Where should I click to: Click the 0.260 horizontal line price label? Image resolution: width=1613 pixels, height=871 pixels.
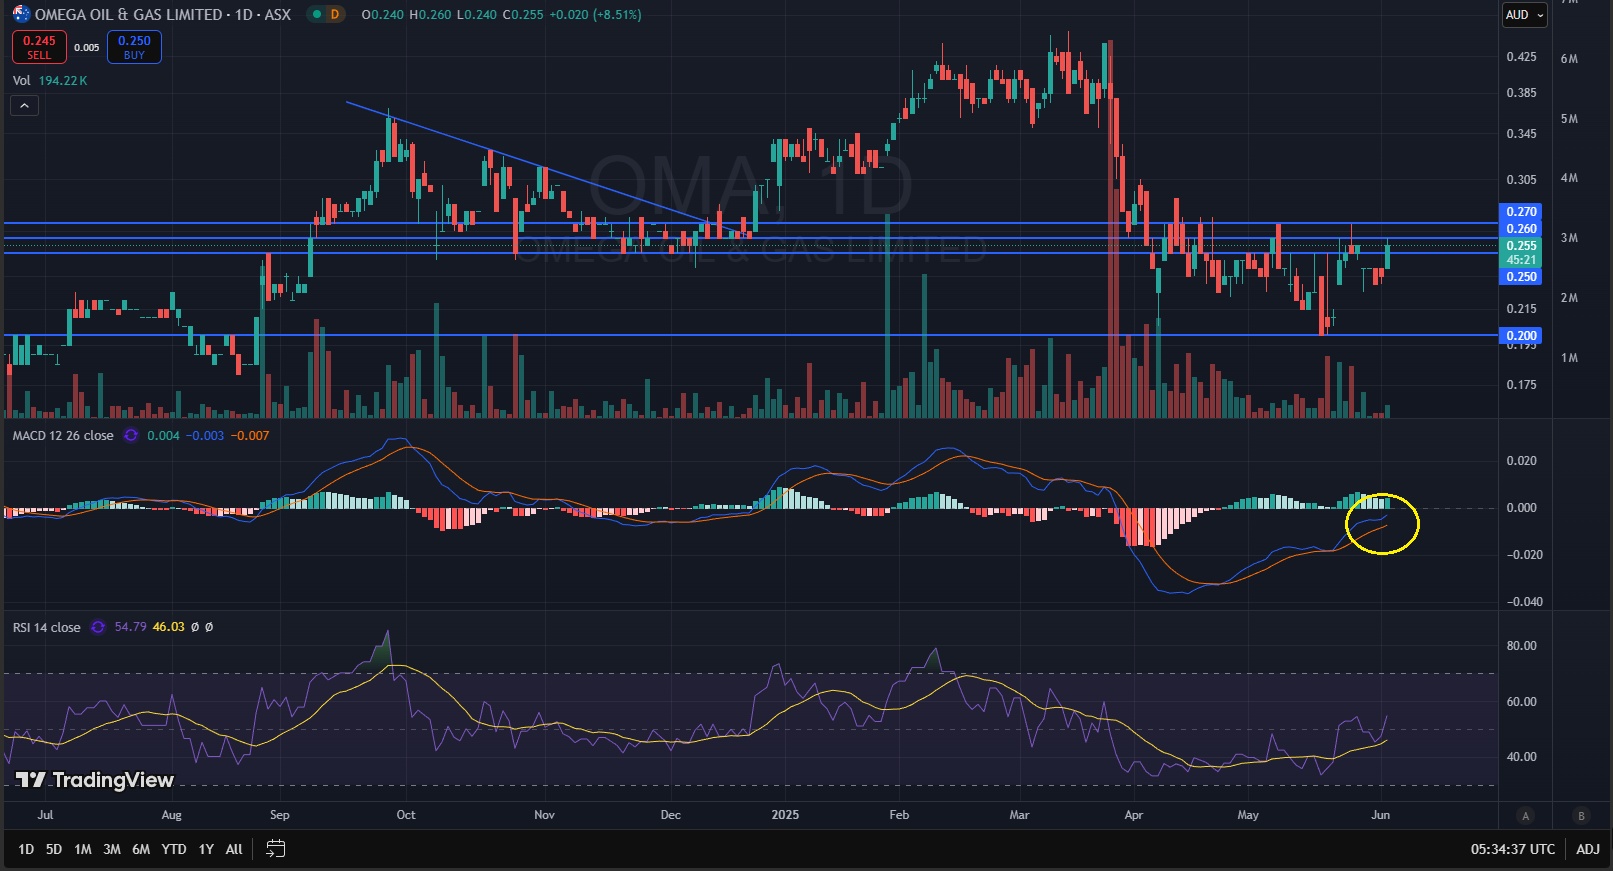click(x=1521, y=229)
